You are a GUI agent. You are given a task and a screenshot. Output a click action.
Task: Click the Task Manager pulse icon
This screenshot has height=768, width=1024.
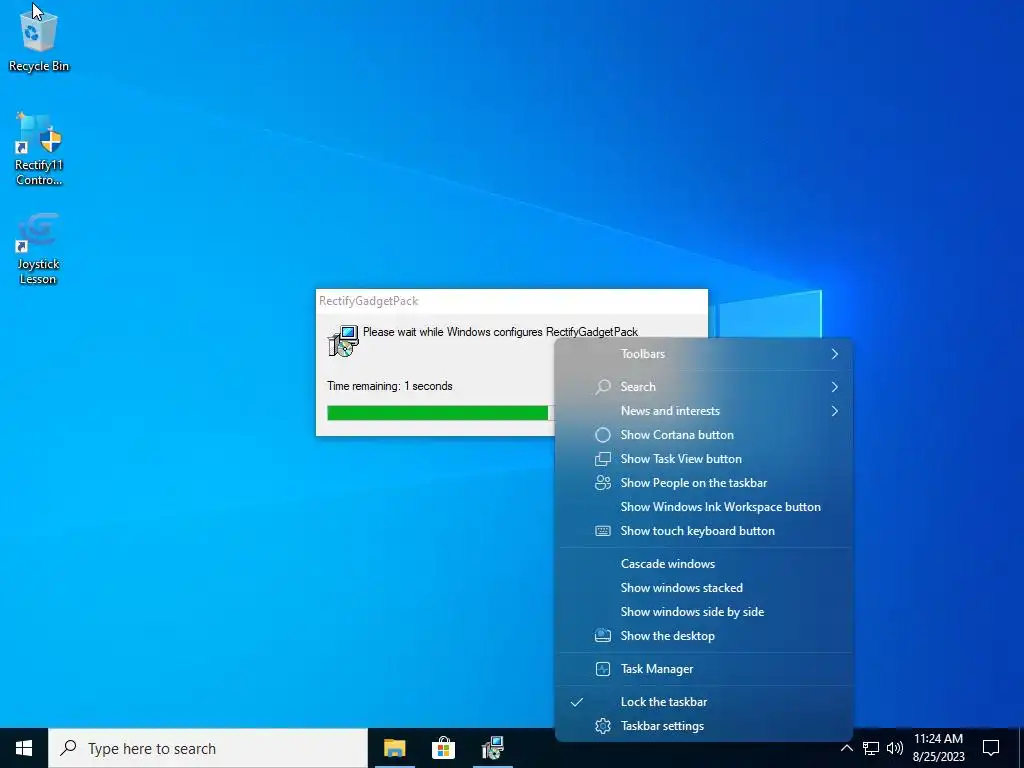(603, 669)
